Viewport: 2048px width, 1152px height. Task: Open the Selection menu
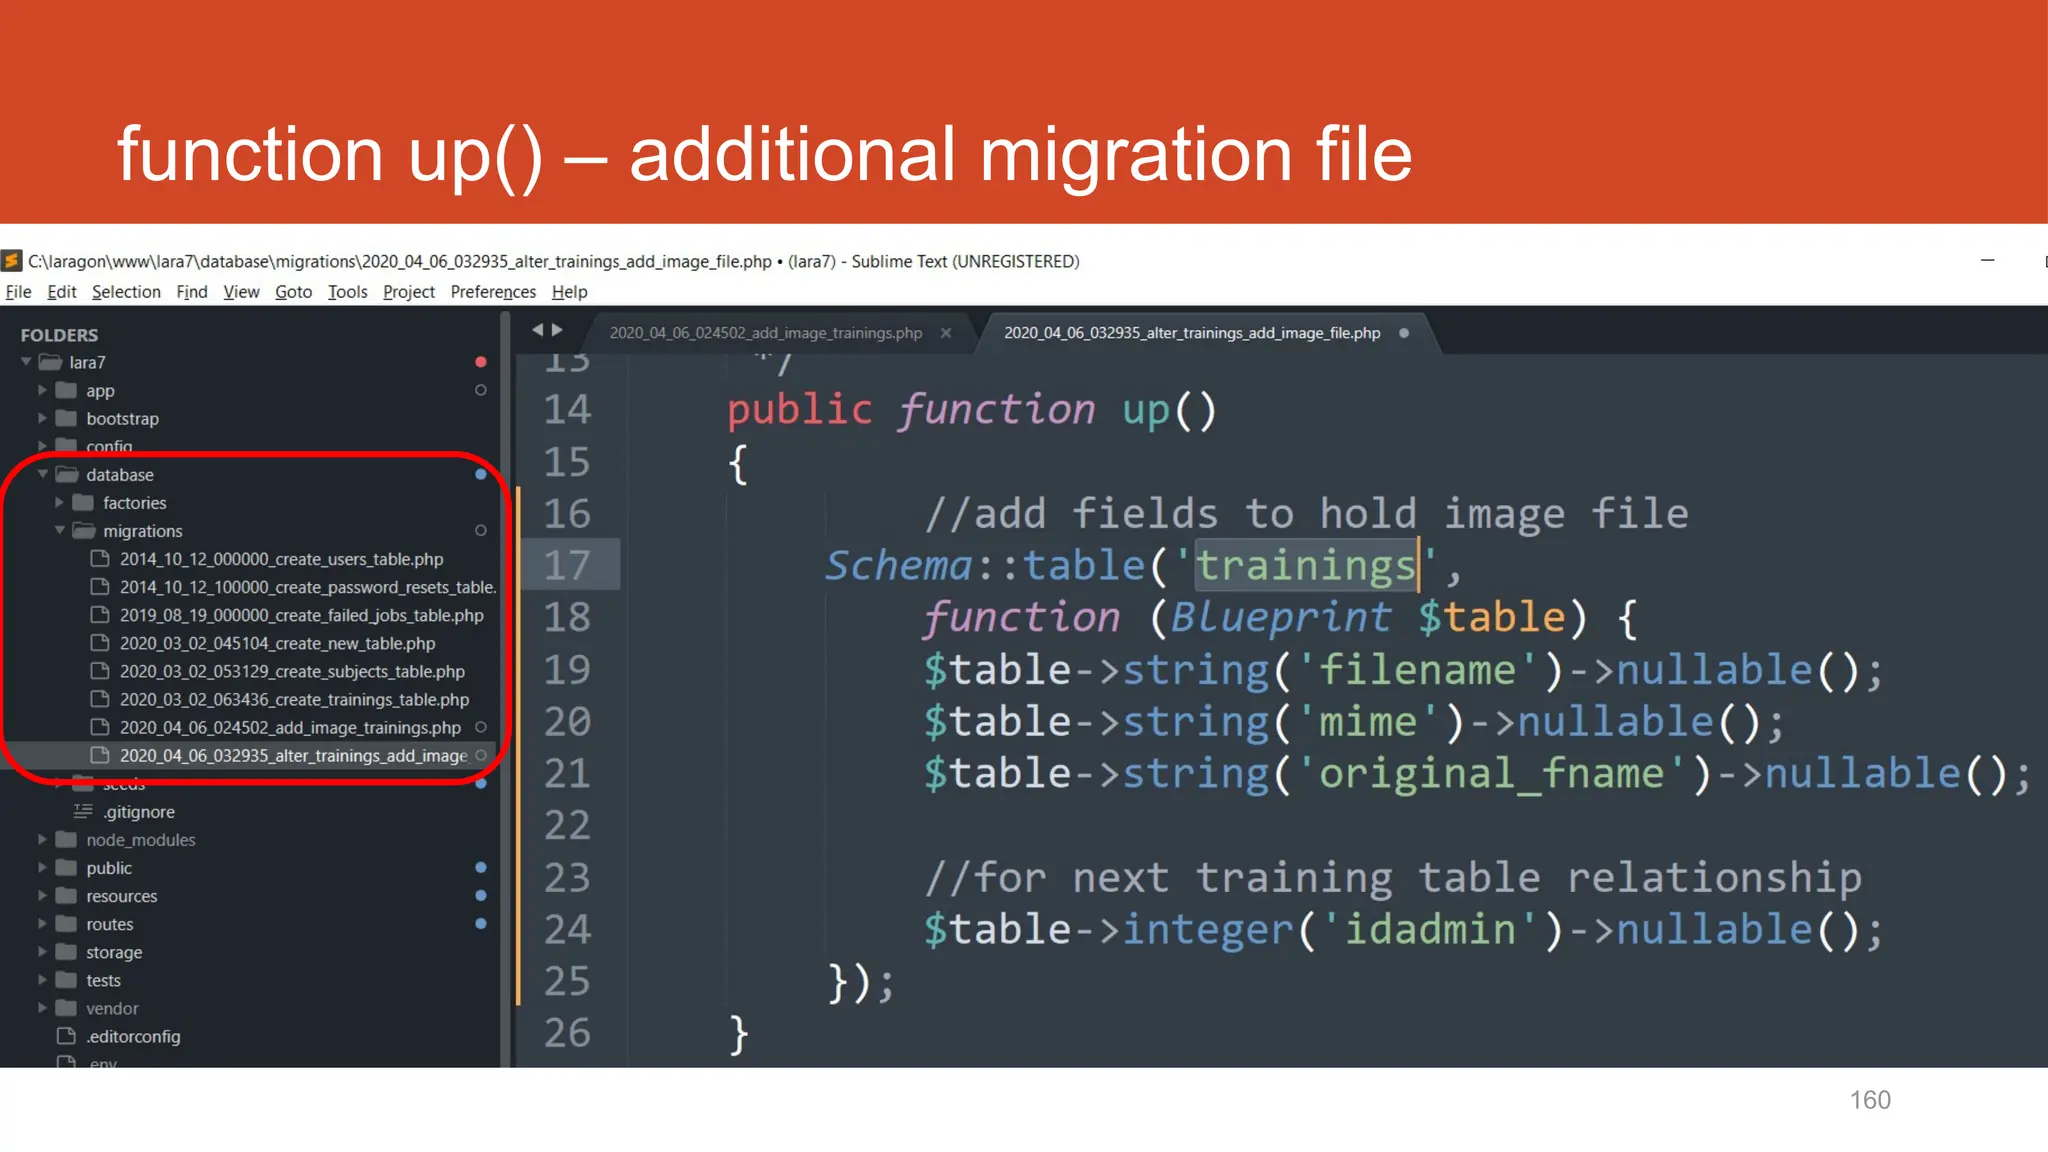tap(126, 291)
